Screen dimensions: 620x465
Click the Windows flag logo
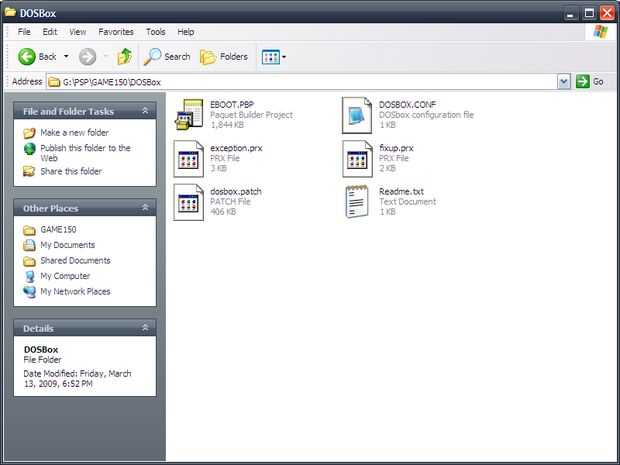tap(600, 32)
